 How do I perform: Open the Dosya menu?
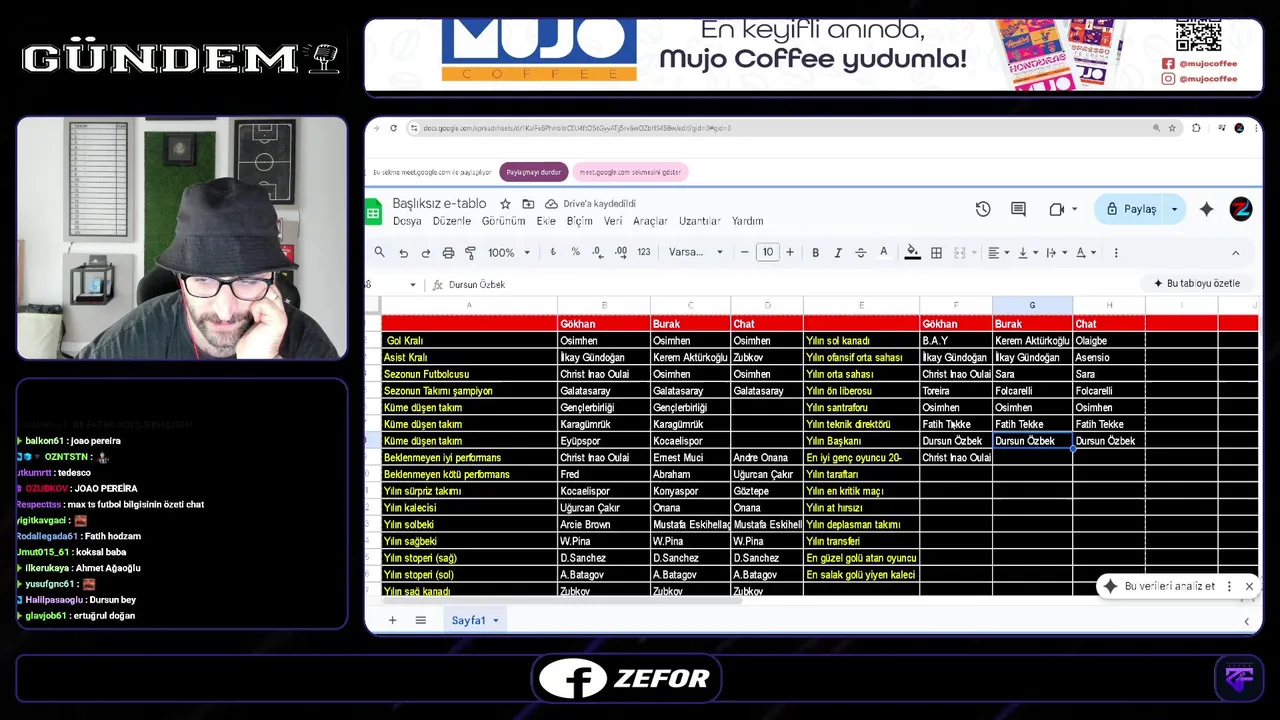coord(407,221)
